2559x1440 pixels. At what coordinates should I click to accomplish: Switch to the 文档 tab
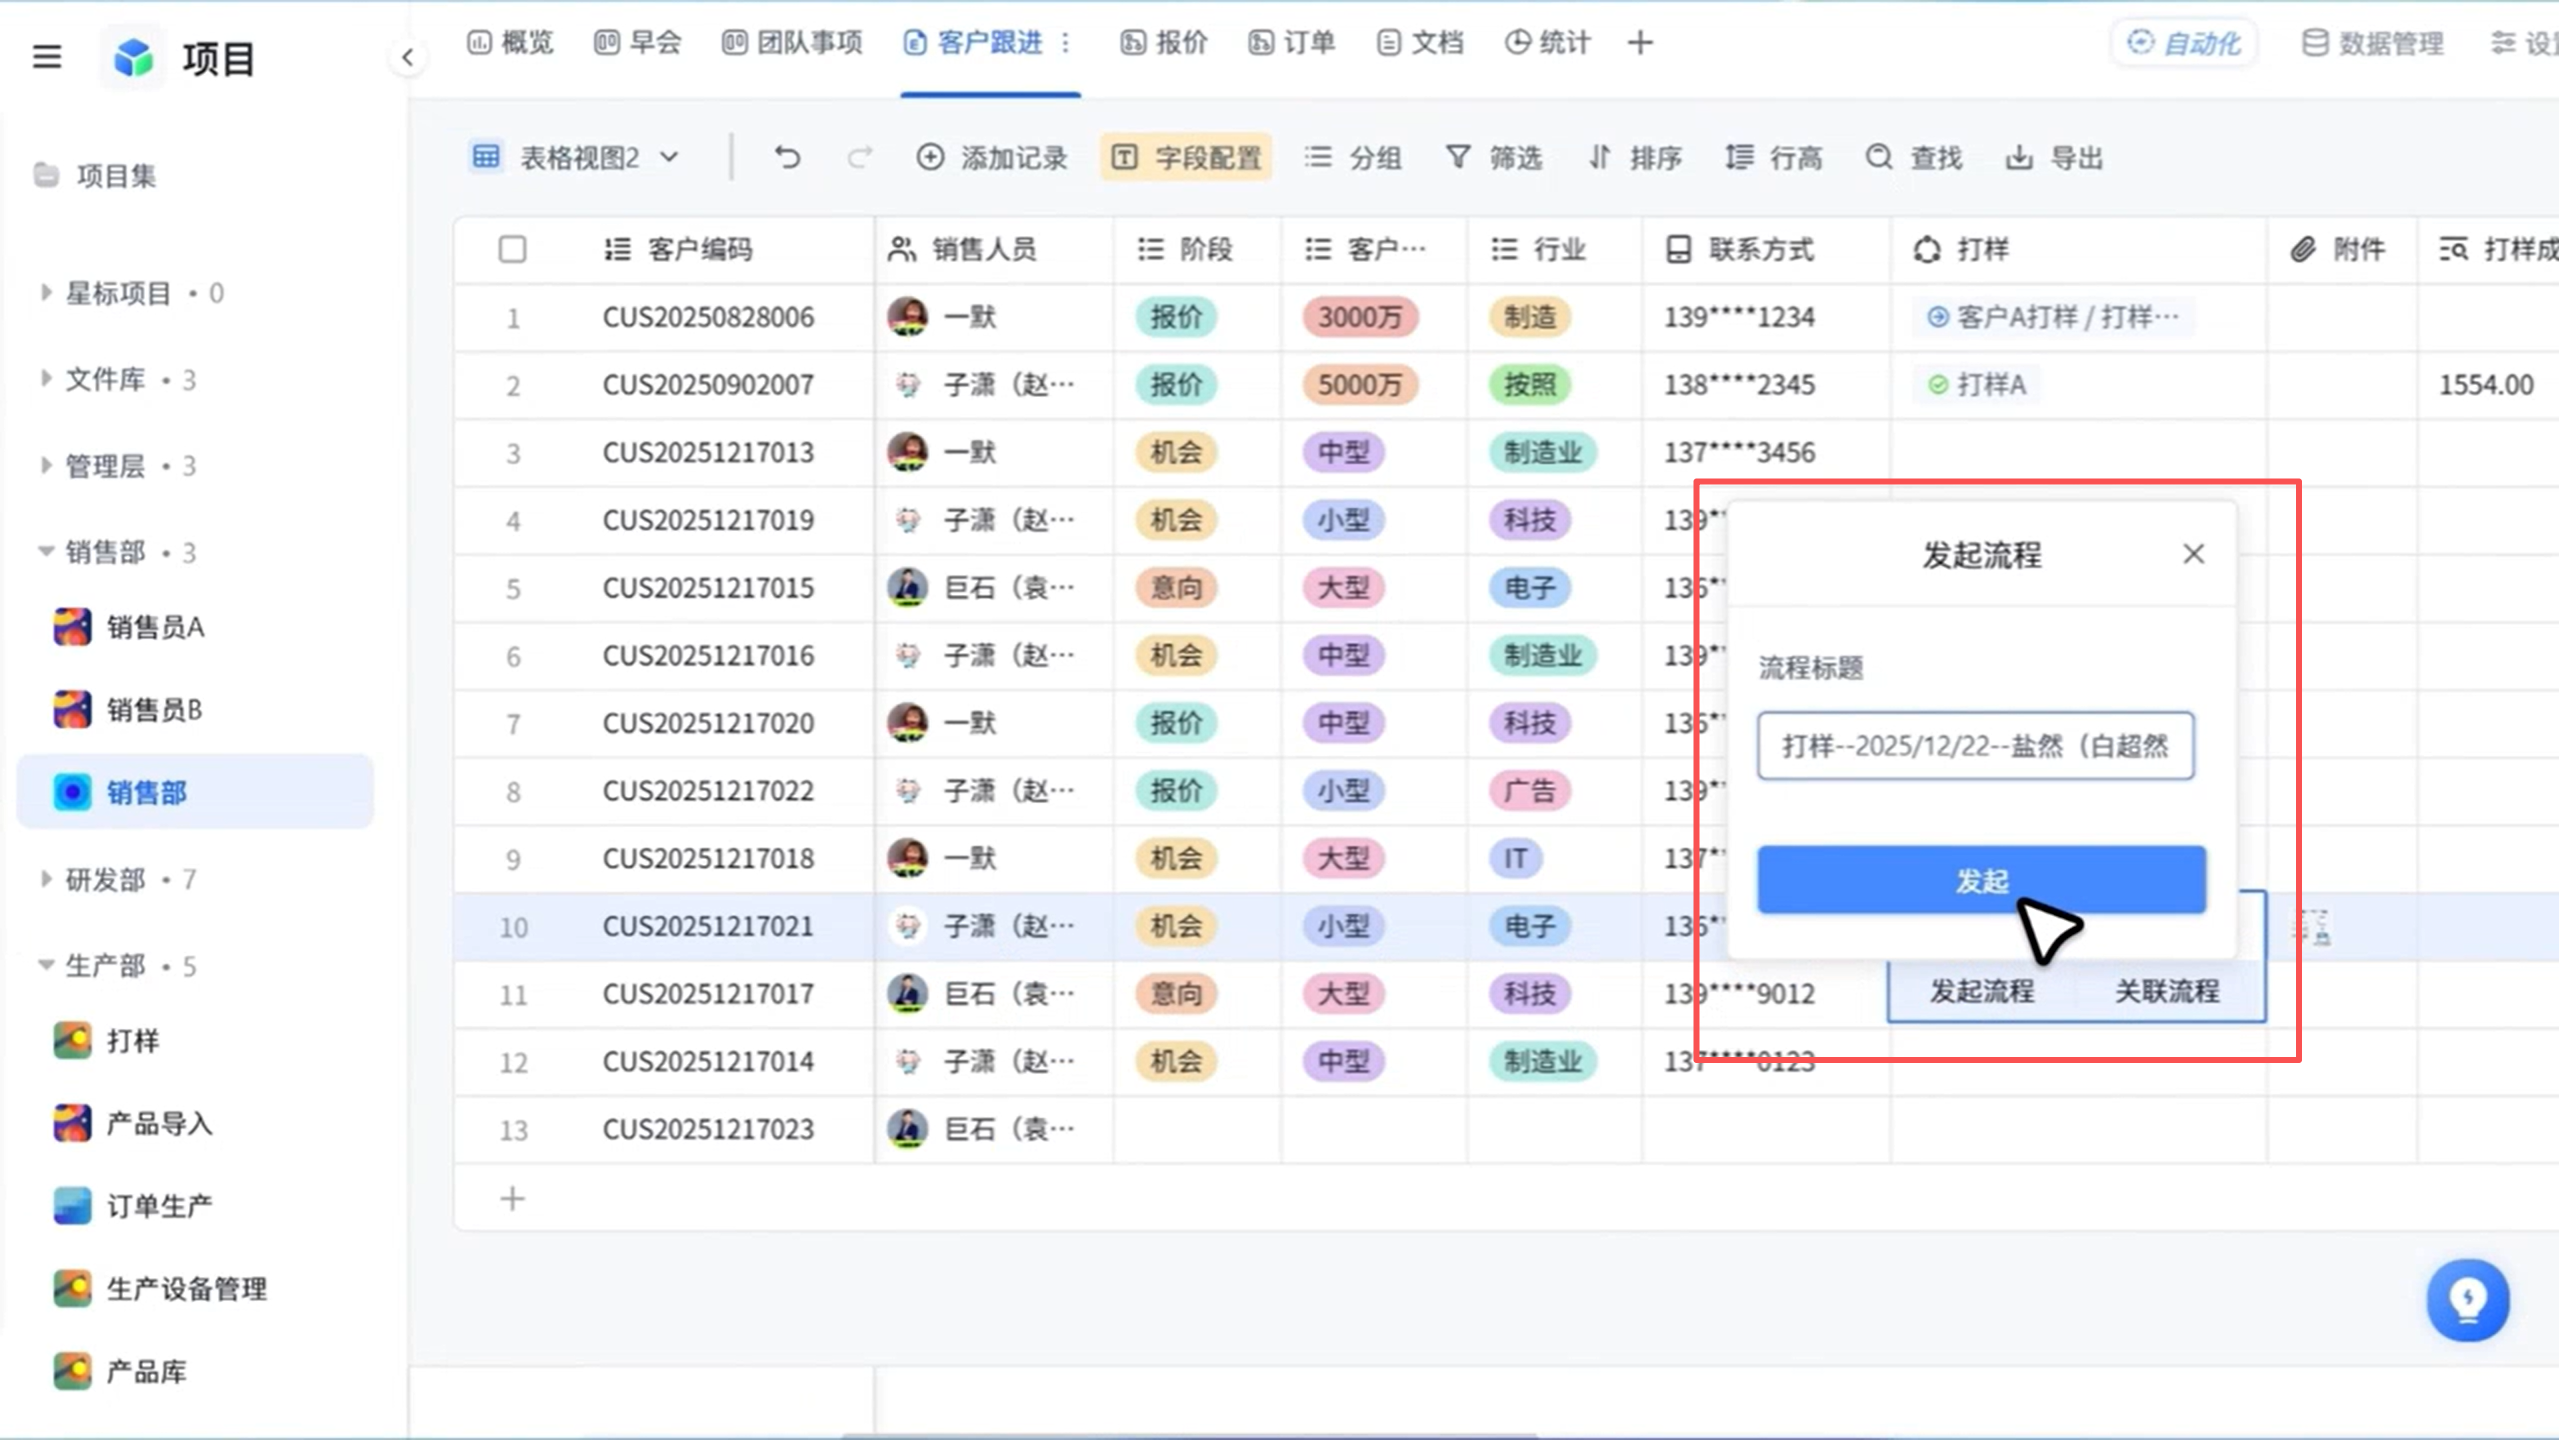coord(1420,42)
